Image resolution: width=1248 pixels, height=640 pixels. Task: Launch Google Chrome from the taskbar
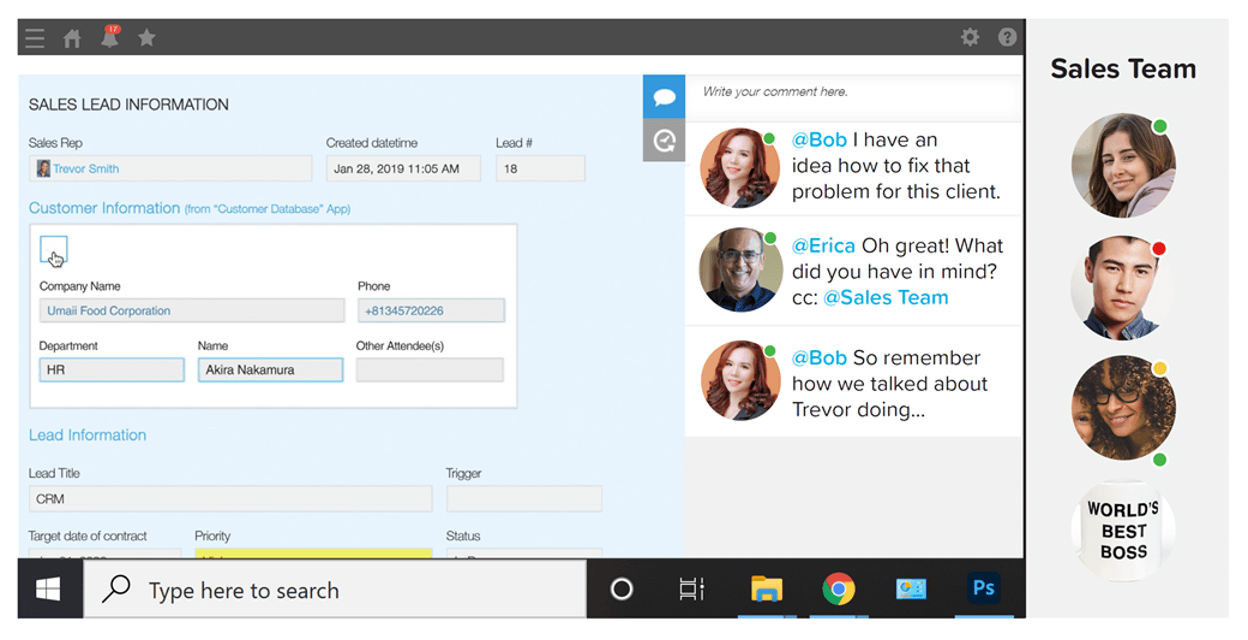(838, 589)
